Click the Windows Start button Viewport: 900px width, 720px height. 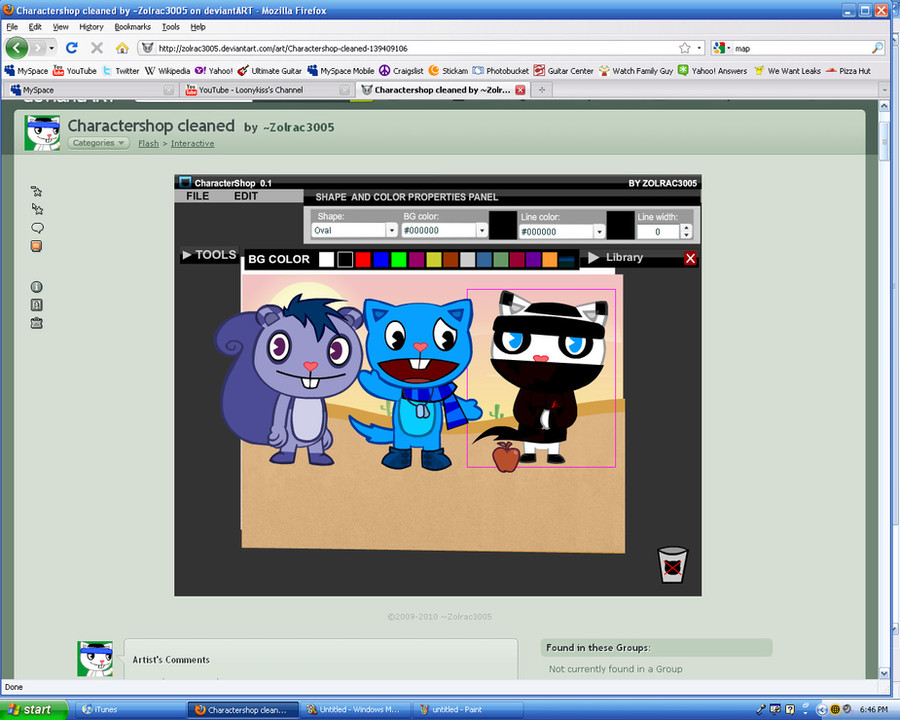click(x=34, y=710)
